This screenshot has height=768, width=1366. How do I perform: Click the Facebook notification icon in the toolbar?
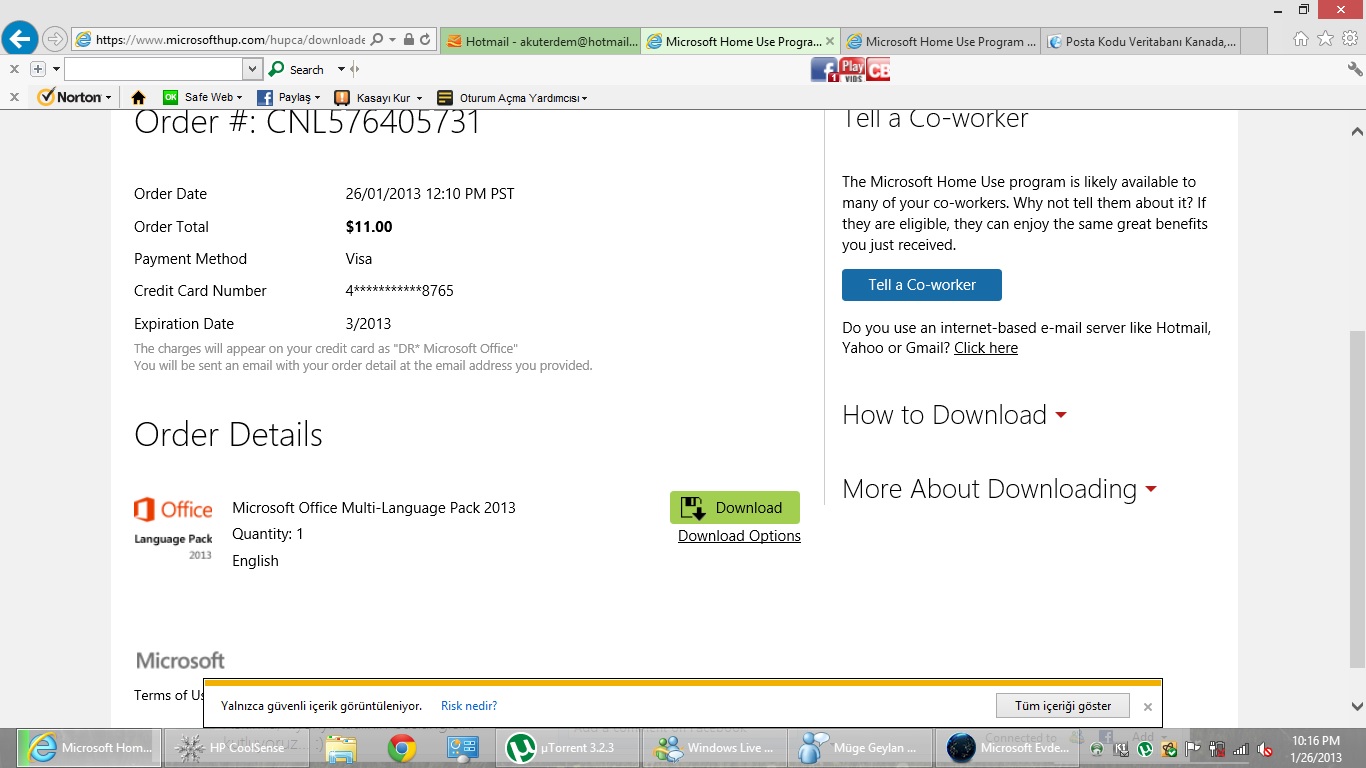[824, 69]
